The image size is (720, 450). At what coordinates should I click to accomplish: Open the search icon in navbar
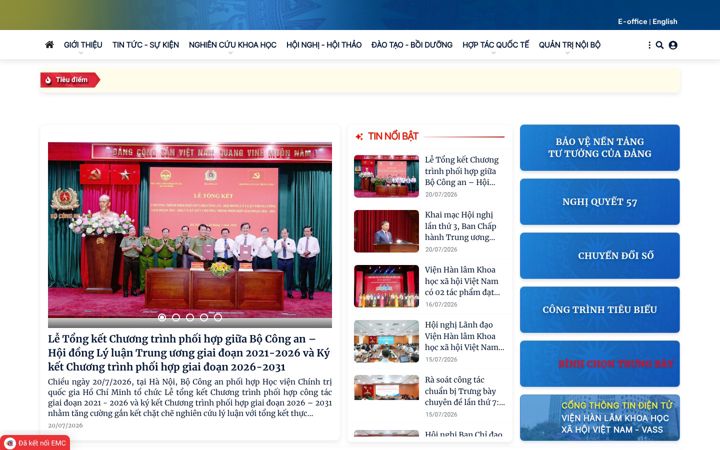tap(659, 45)
